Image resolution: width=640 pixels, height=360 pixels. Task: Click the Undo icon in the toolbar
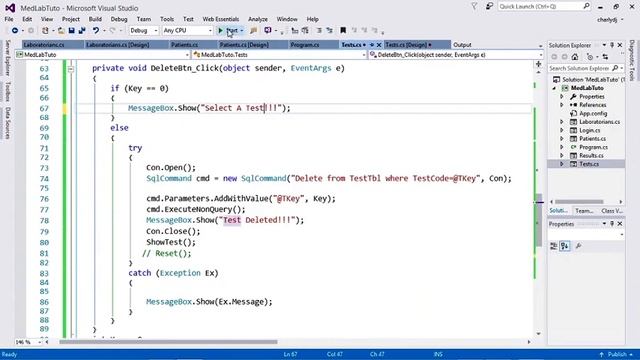(x=96, y=31)
